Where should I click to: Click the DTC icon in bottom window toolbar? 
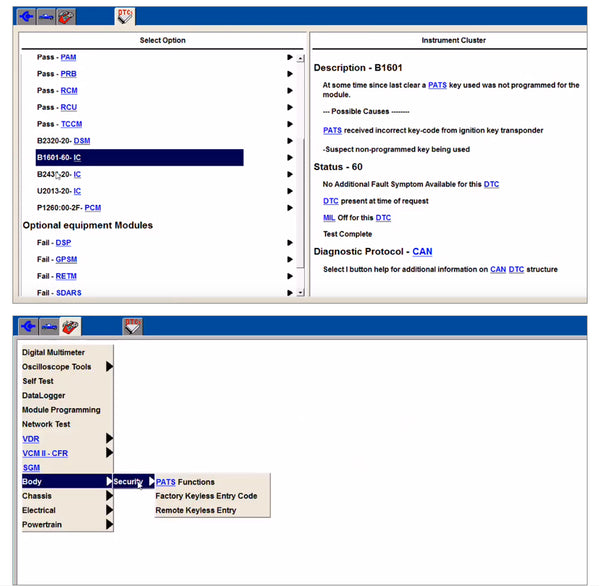pos(133,327)
